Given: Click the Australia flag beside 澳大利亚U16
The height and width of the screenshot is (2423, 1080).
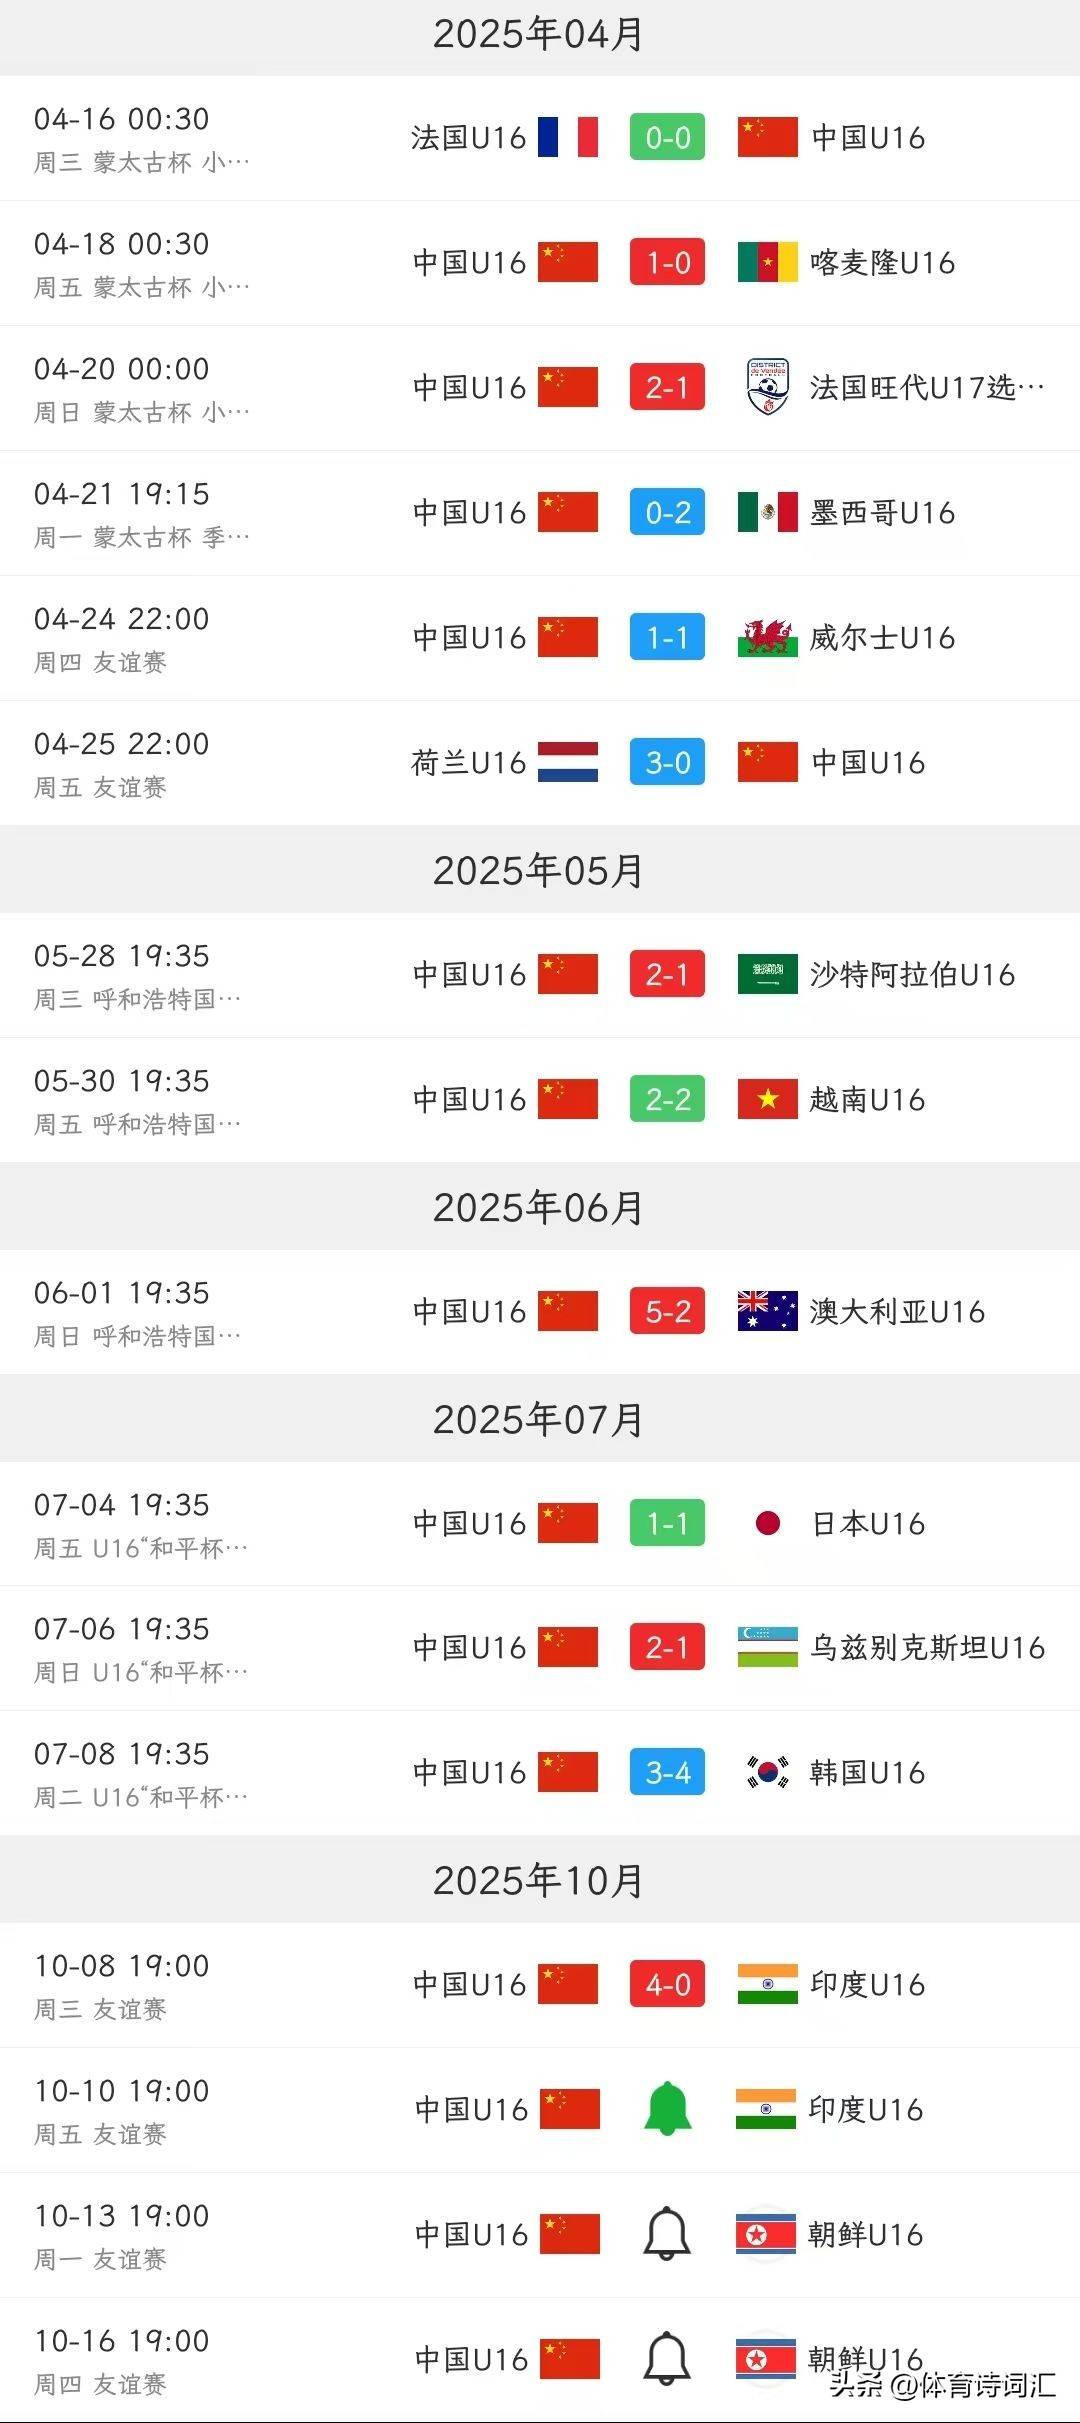Looking at the screenshot, I should tap(767, 1311).
